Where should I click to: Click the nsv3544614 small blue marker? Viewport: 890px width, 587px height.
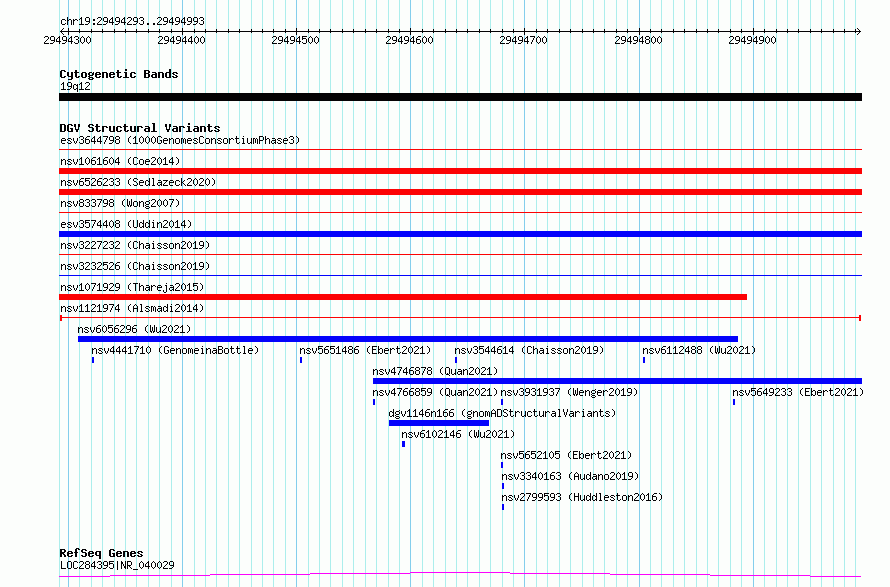[456, 360]
